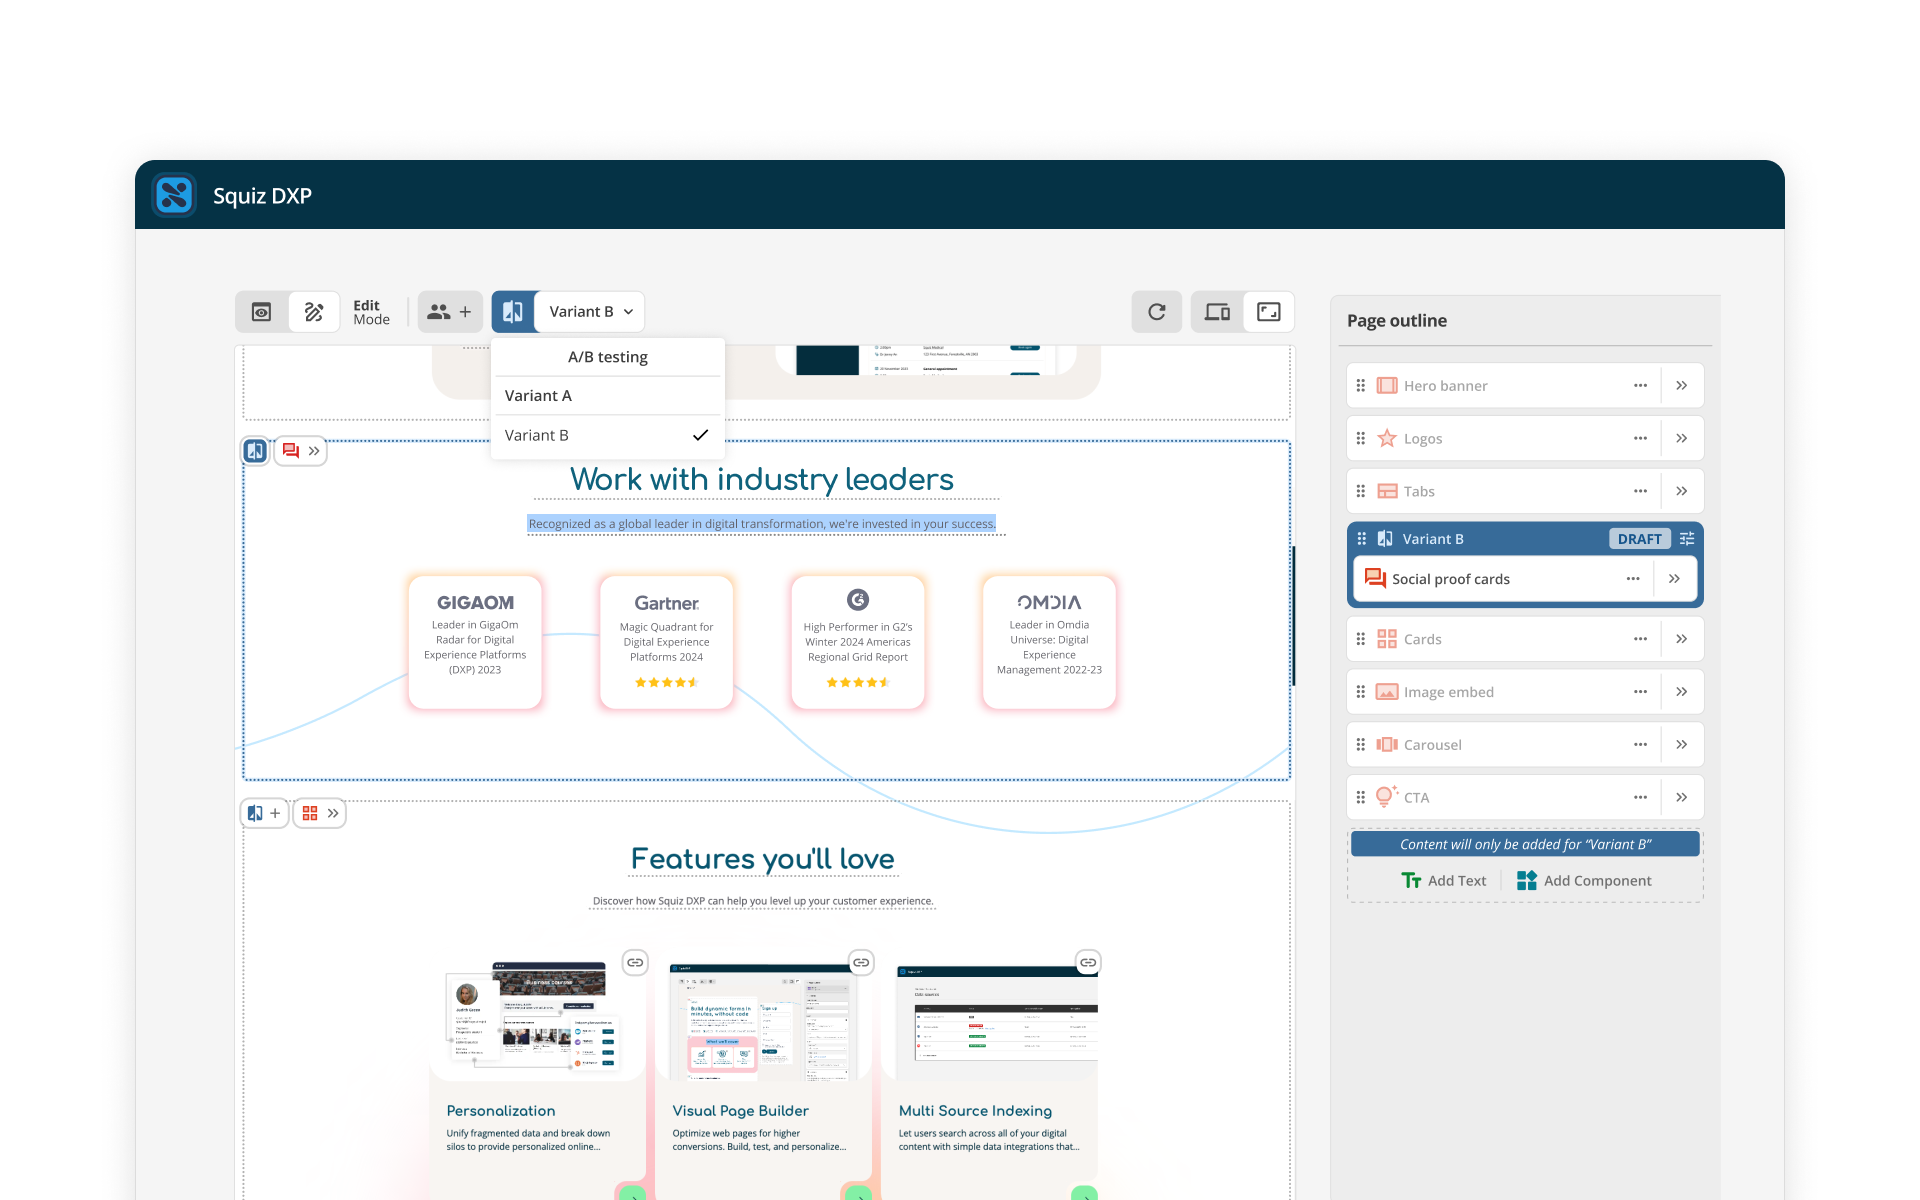Click Add Text button
The height and width of the screenshot is (1200, 1920).
1444,881
